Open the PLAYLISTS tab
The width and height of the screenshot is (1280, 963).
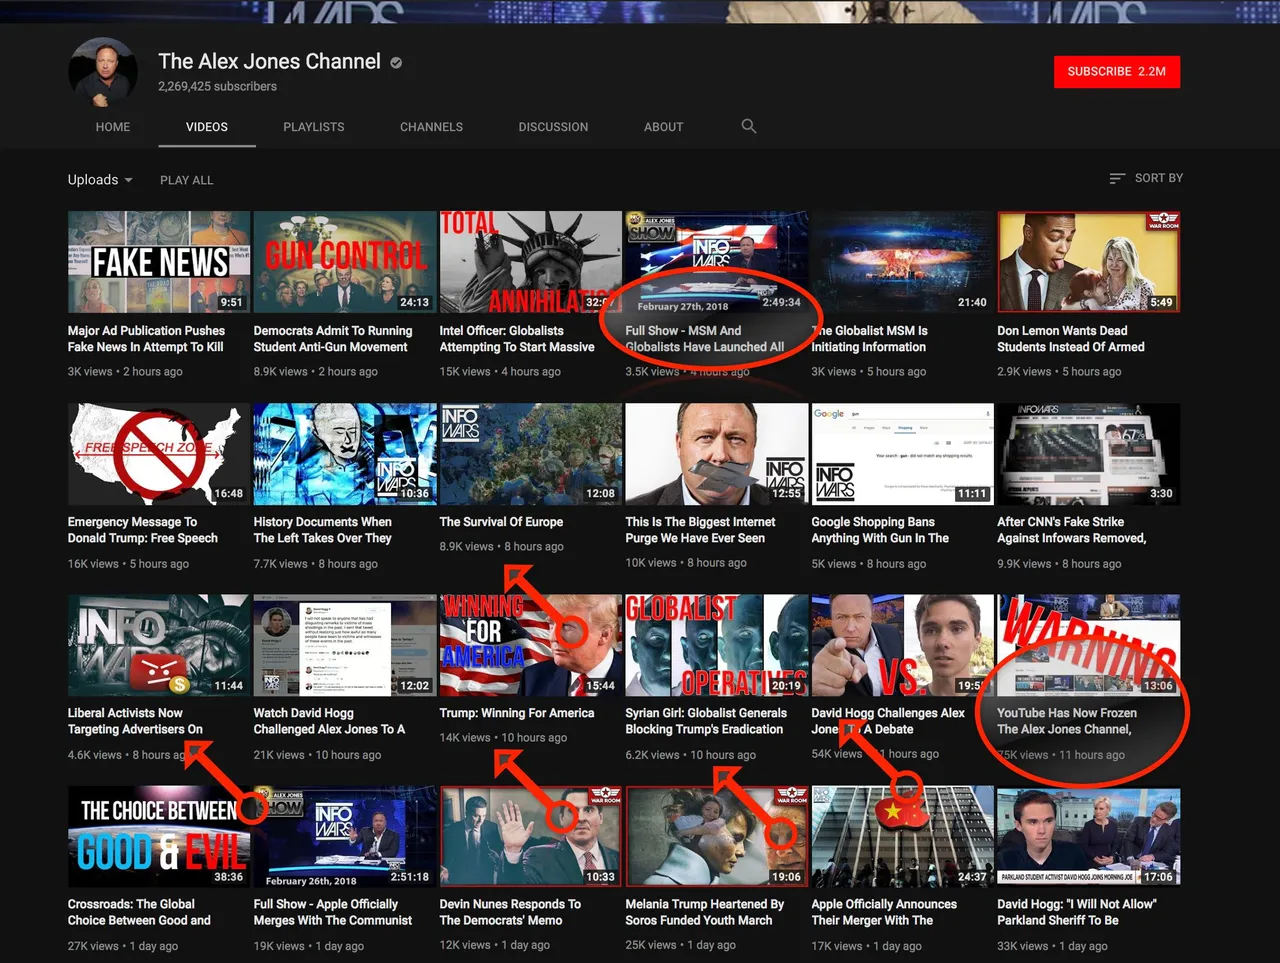point(314,127)
